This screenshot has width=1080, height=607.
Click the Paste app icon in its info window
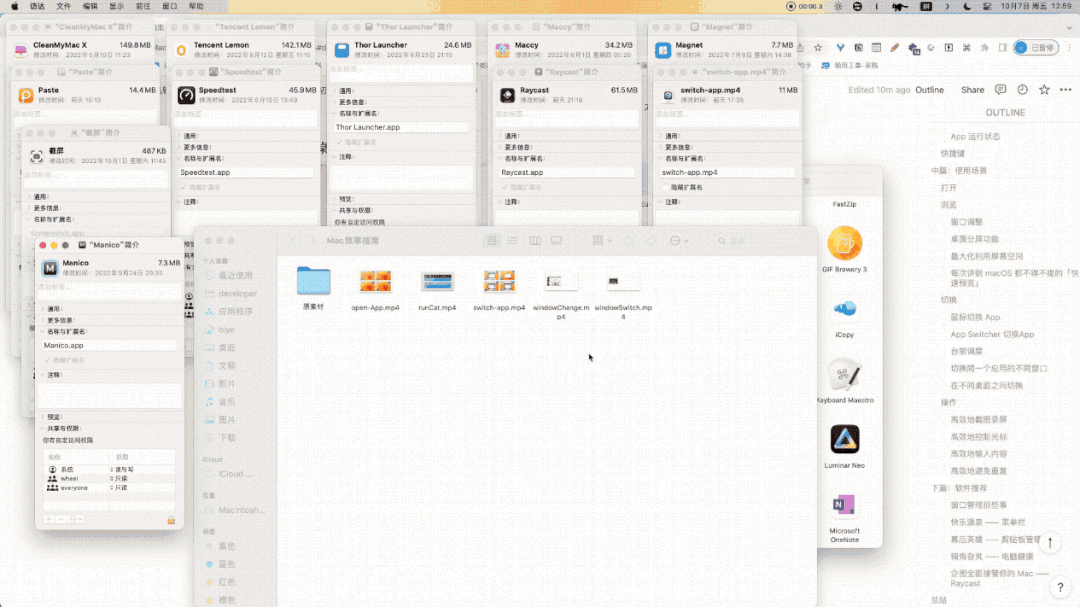coord(25,95)
